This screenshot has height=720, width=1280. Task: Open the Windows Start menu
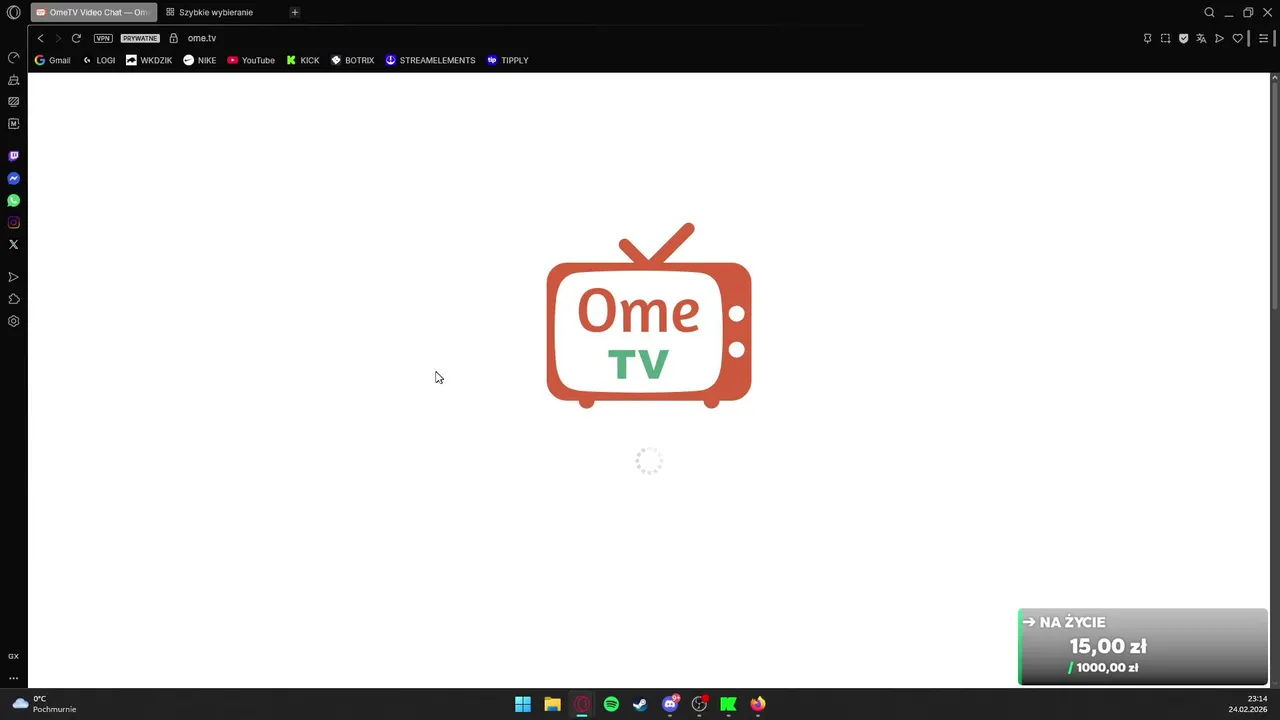(523, 704)
